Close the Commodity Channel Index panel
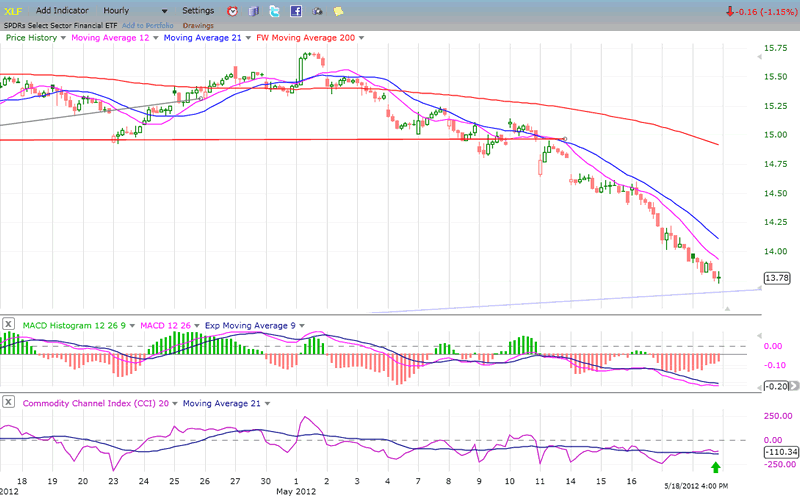This screenshot has width=800, height=496. (x=9, y=402)
